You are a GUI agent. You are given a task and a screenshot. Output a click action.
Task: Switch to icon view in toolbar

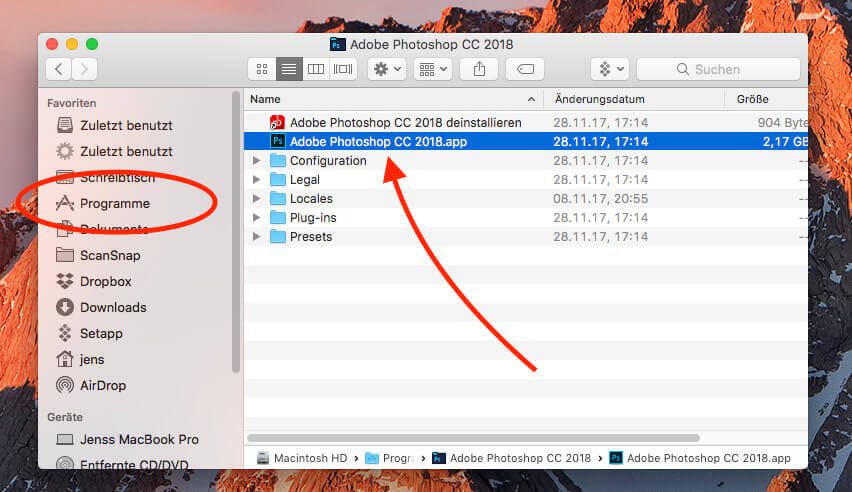tap(262, 69)
